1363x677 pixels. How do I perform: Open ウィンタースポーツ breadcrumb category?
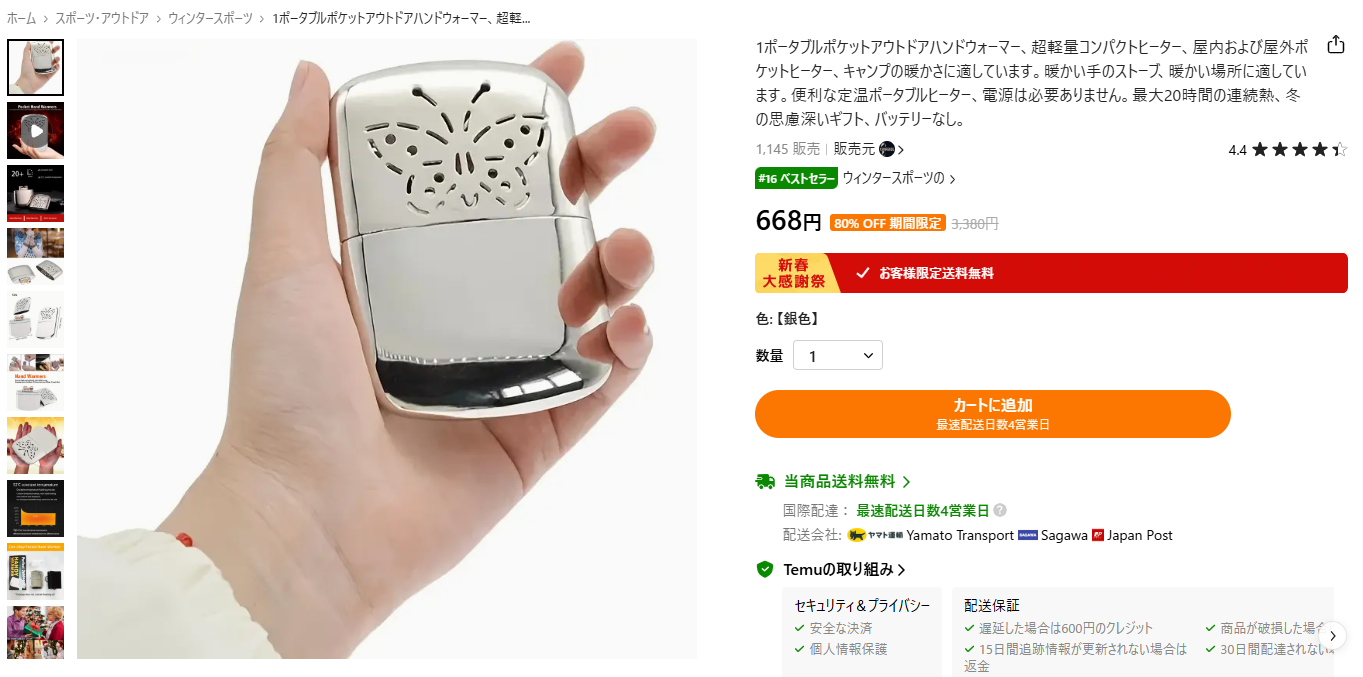(x=210, y=18)
